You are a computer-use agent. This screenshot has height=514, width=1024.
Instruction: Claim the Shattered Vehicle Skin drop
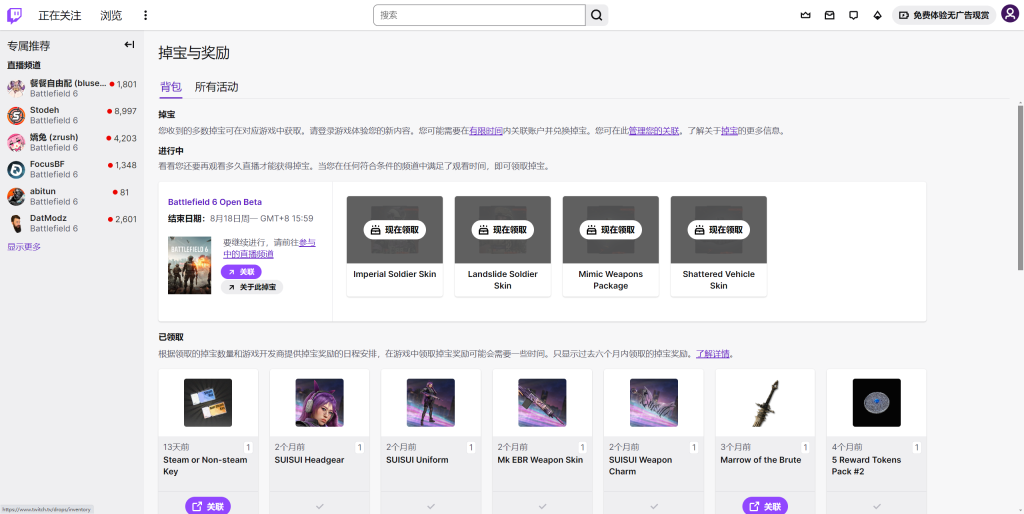tap(719, 230)
